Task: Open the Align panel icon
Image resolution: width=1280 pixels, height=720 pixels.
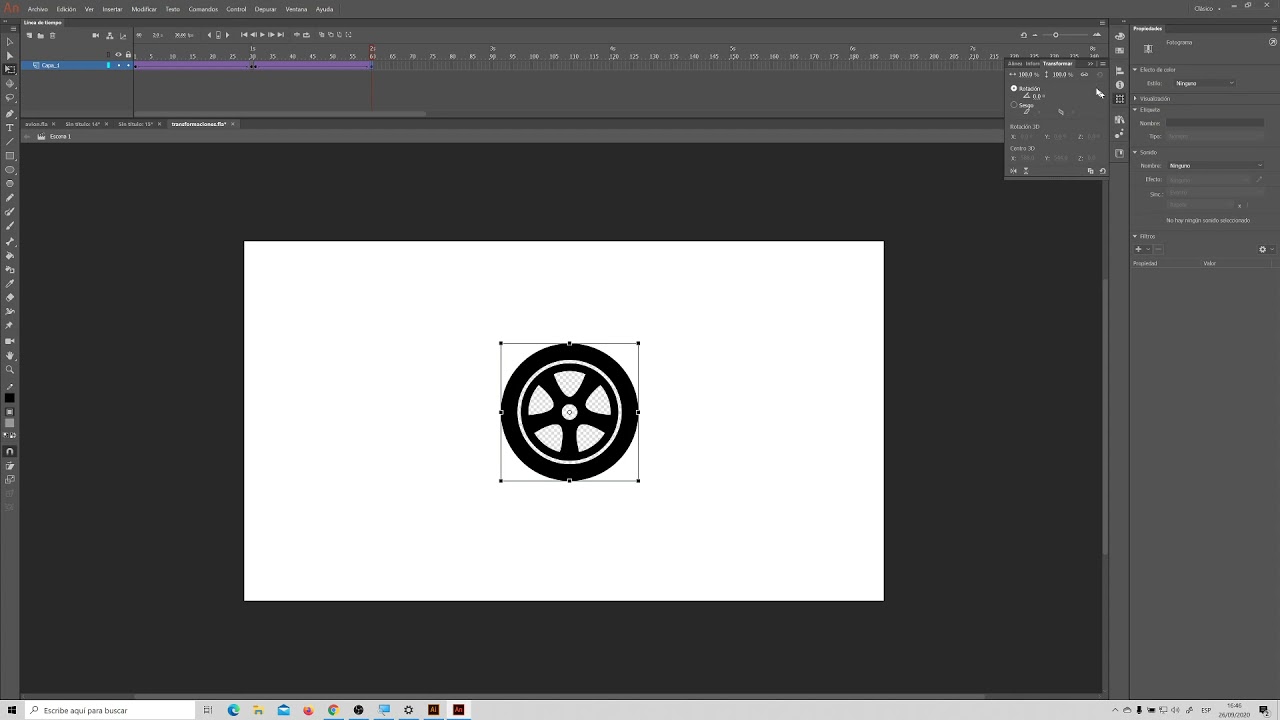Action: tap(1120, 70)
